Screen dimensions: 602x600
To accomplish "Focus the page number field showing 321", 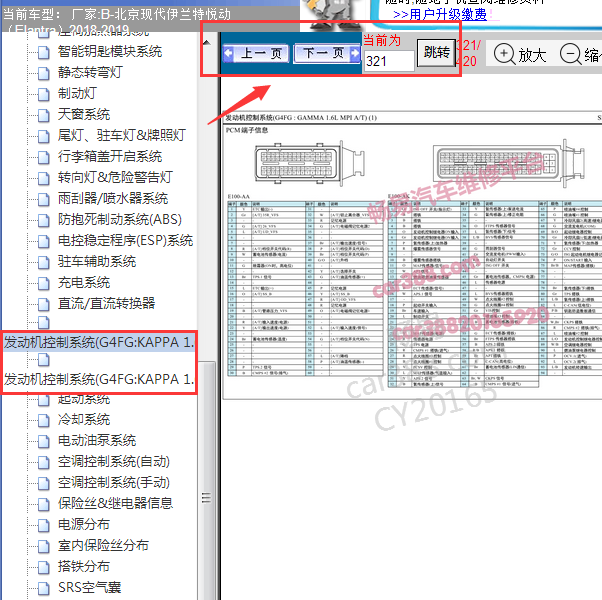I will point(389,61).
